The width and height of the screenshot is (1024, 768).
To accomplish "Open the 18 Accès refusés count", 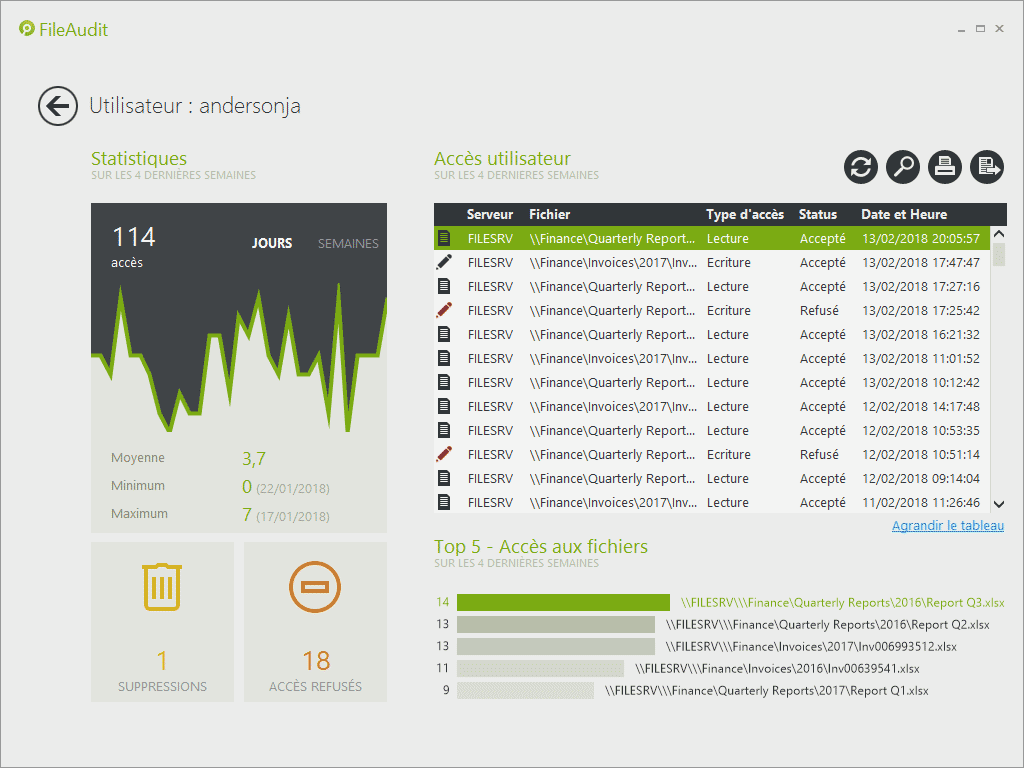I will 316,661.
